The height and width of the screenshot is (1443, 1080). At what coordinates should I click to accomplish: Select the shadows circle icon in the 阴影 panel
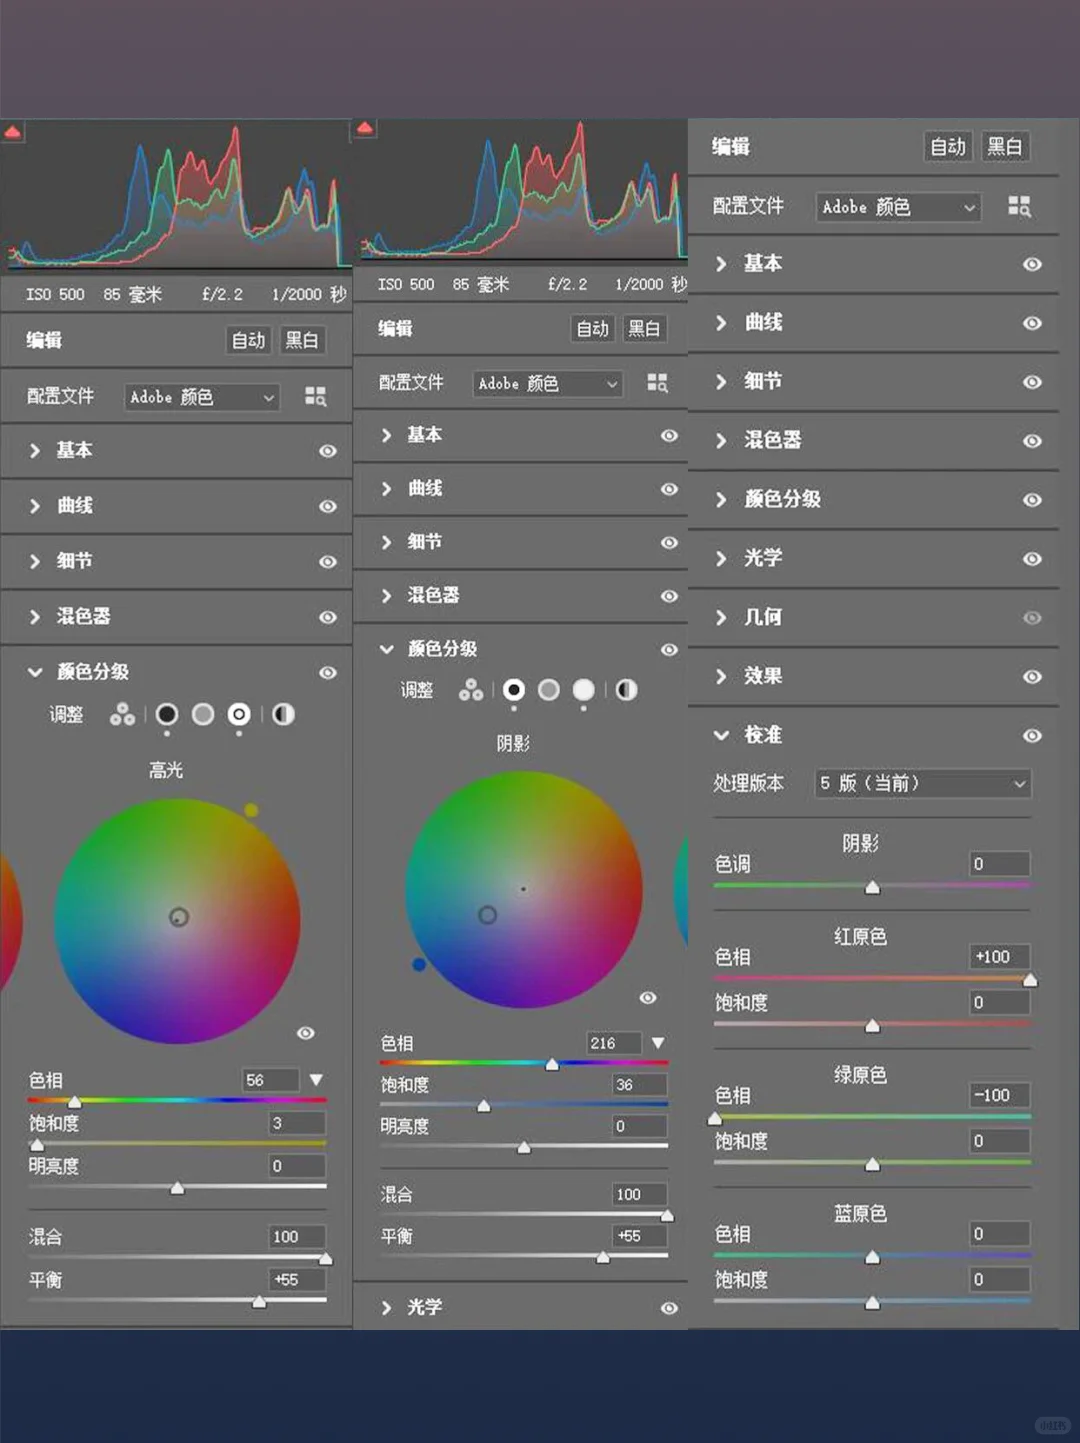514,690
